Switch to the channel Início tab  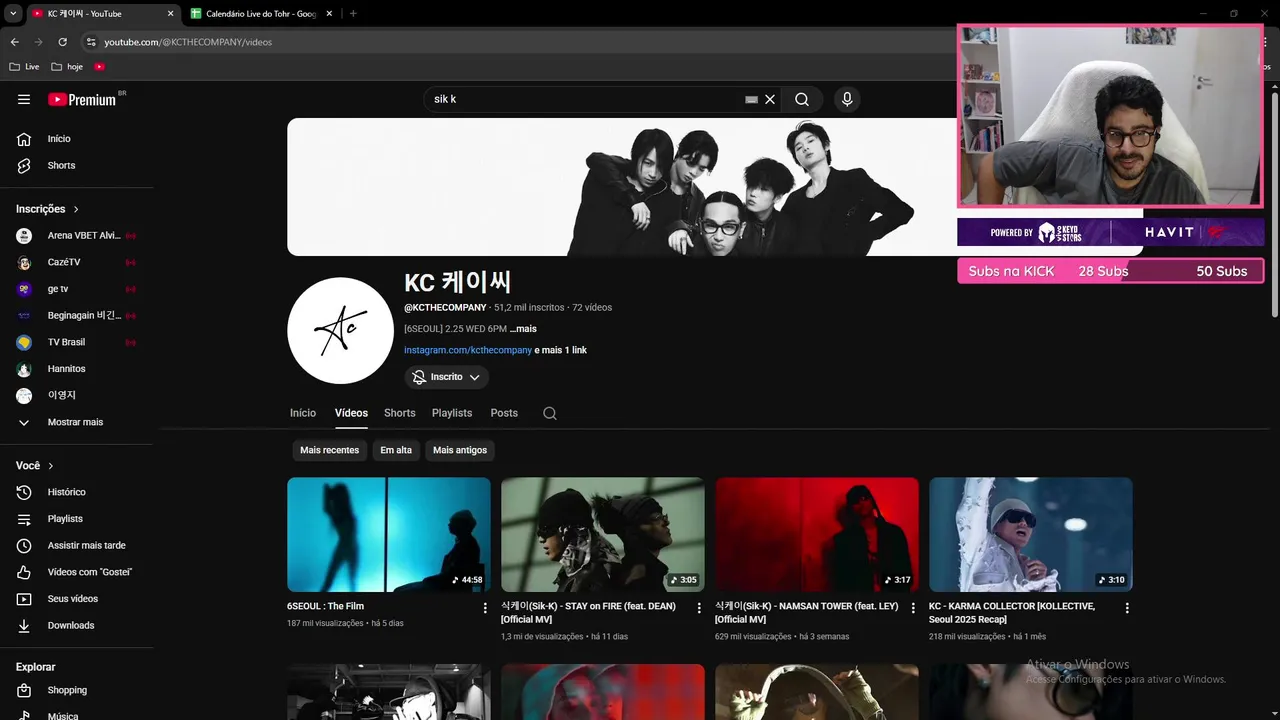click(x=303, y=413)
